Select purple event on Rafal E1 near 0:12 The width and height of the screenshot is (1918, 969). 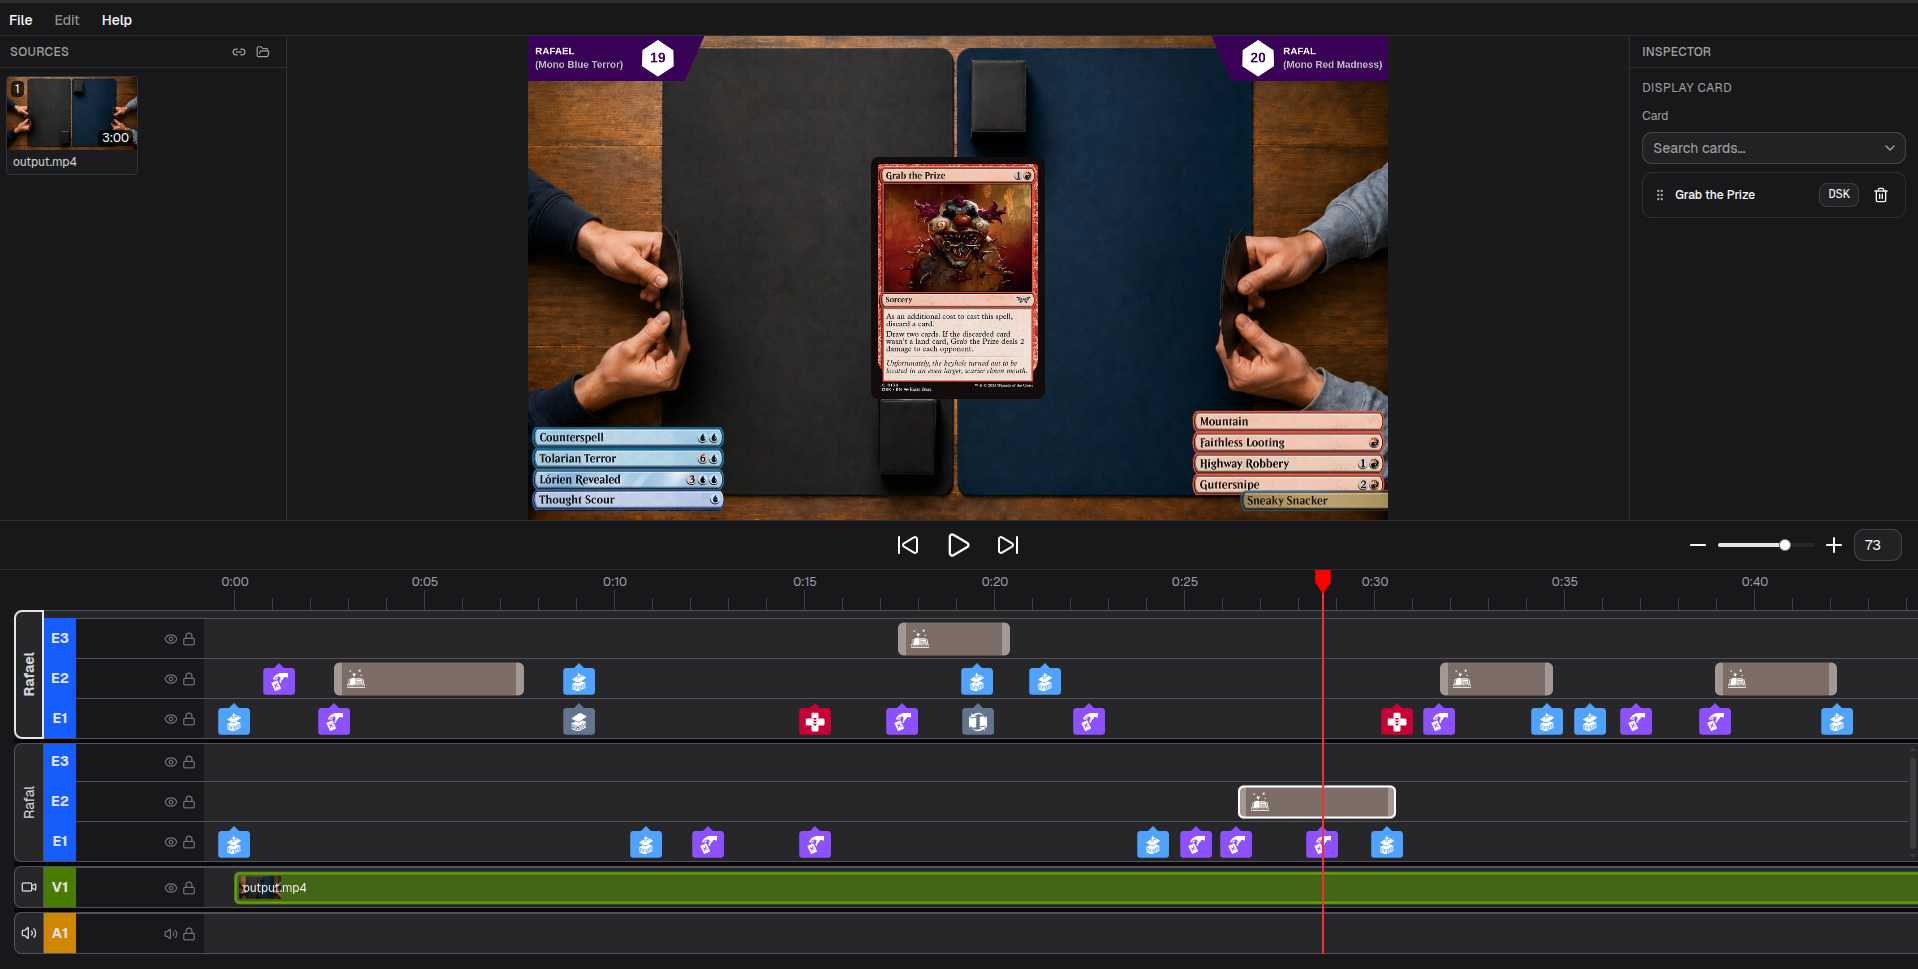pyautogui.click(x=708, y=844)
